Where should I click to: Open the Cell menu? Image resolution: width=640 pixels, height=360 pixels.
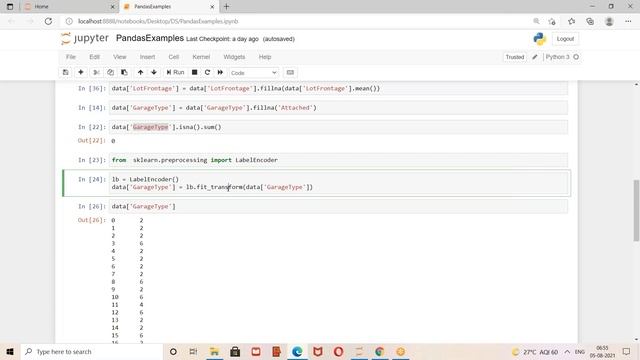click(x=174, y=57)
